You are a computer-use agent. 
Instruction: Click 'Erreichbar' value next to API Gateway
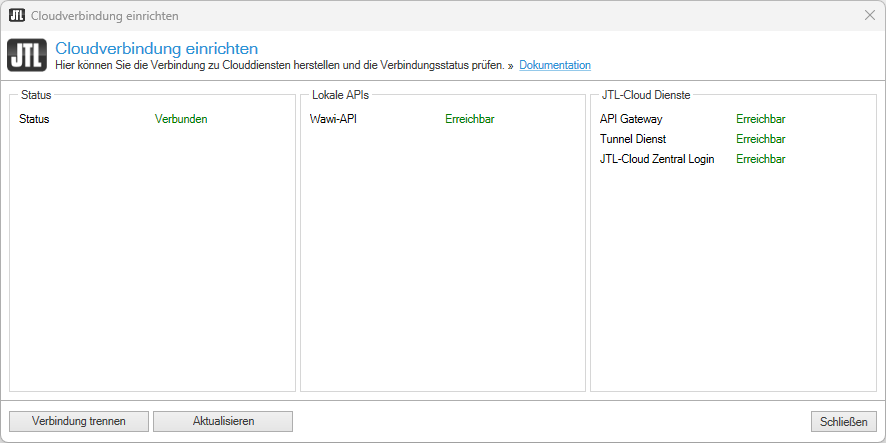coord(761,119)
